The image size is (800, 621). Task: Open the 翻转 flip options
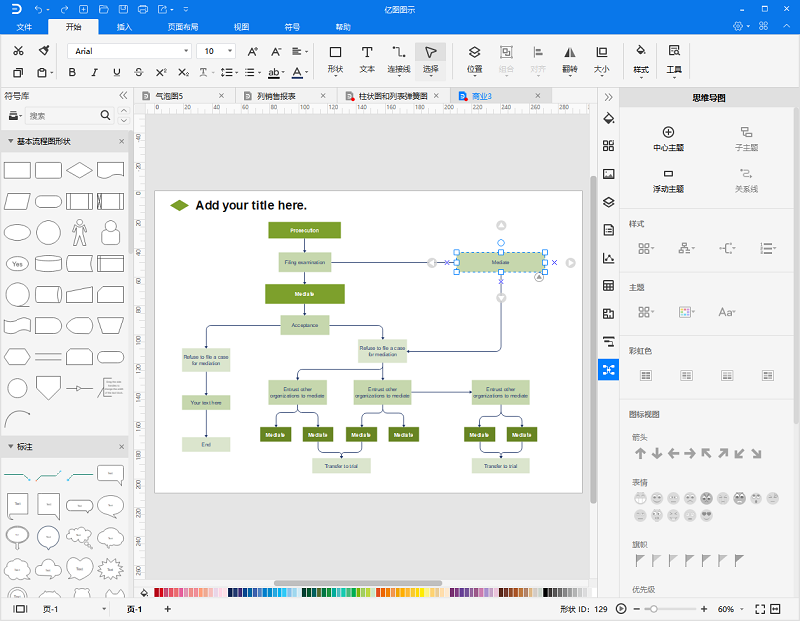coord(570,60)
